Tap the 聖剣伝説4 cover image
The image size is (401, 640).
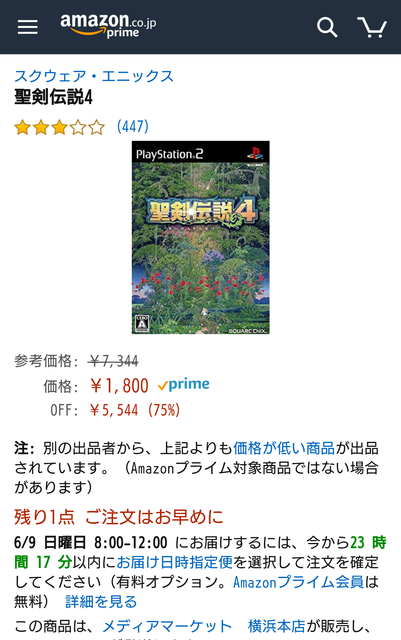pos(200,238)
